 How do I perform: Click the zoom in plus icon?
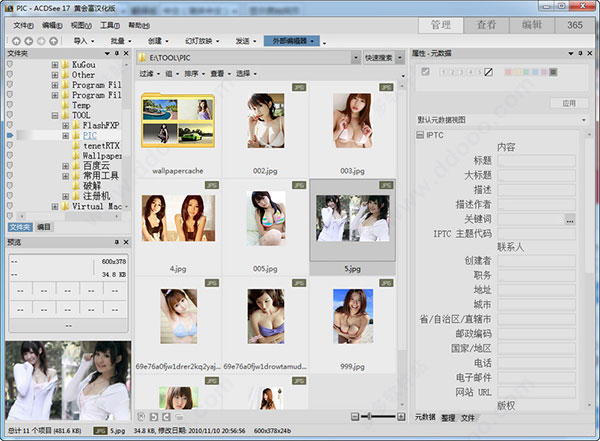coord(401,416)
